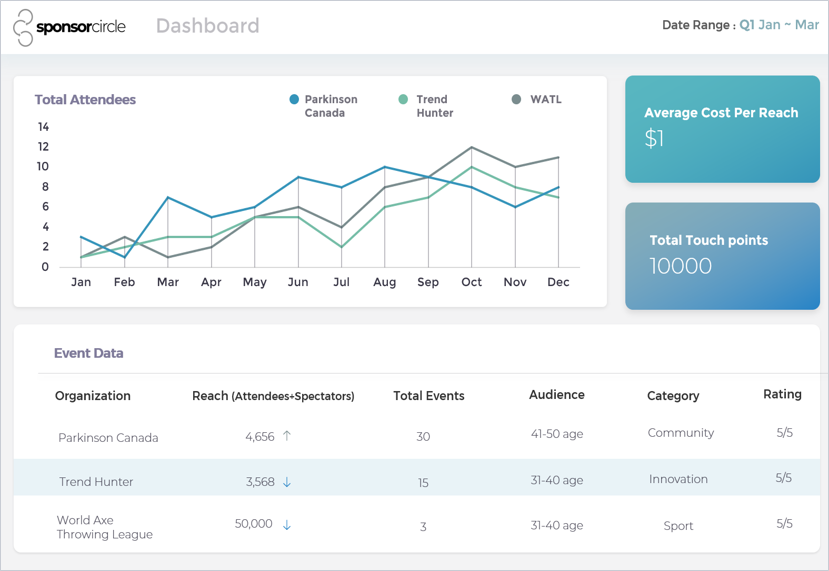Click the 3,568 reach value
This screenshot has width=829, height=571.
260,482
